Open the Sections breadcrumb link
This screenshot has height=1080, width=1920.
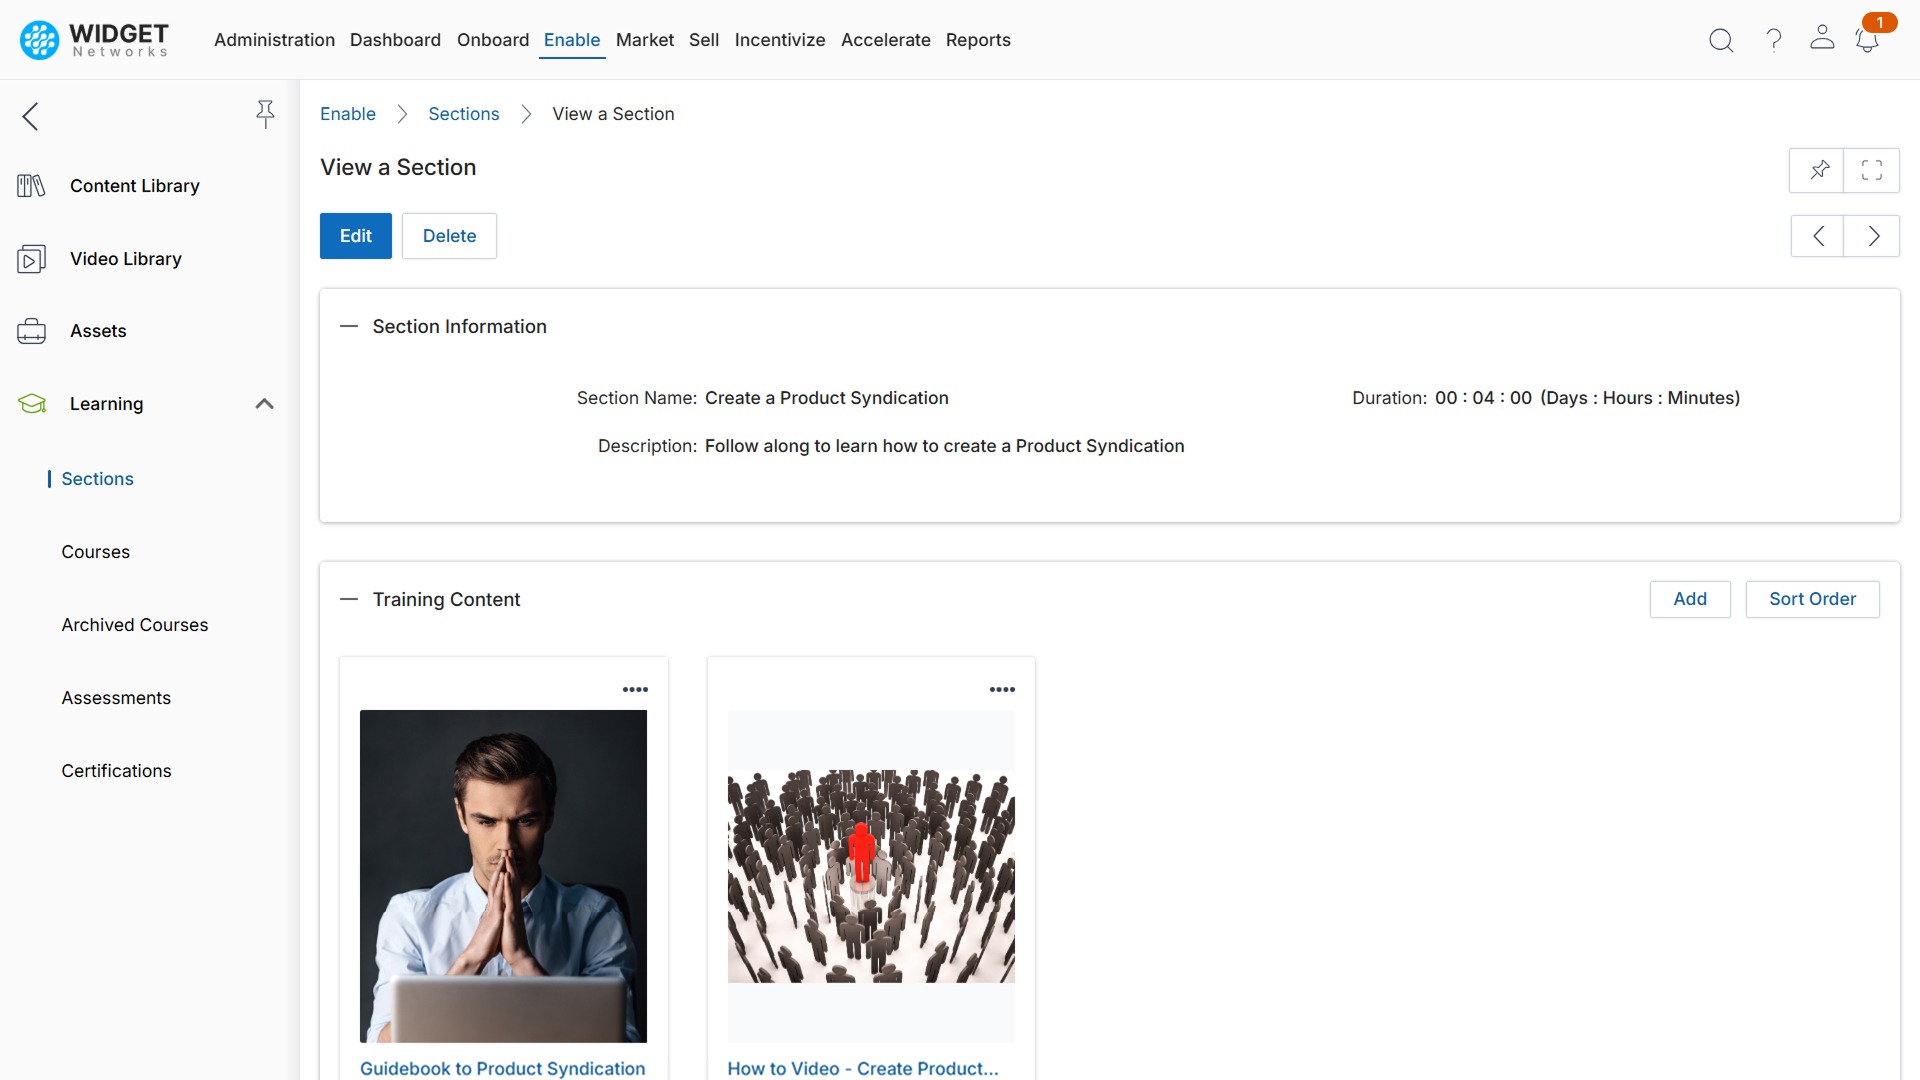pyautogui.click(x=464, y=113)
